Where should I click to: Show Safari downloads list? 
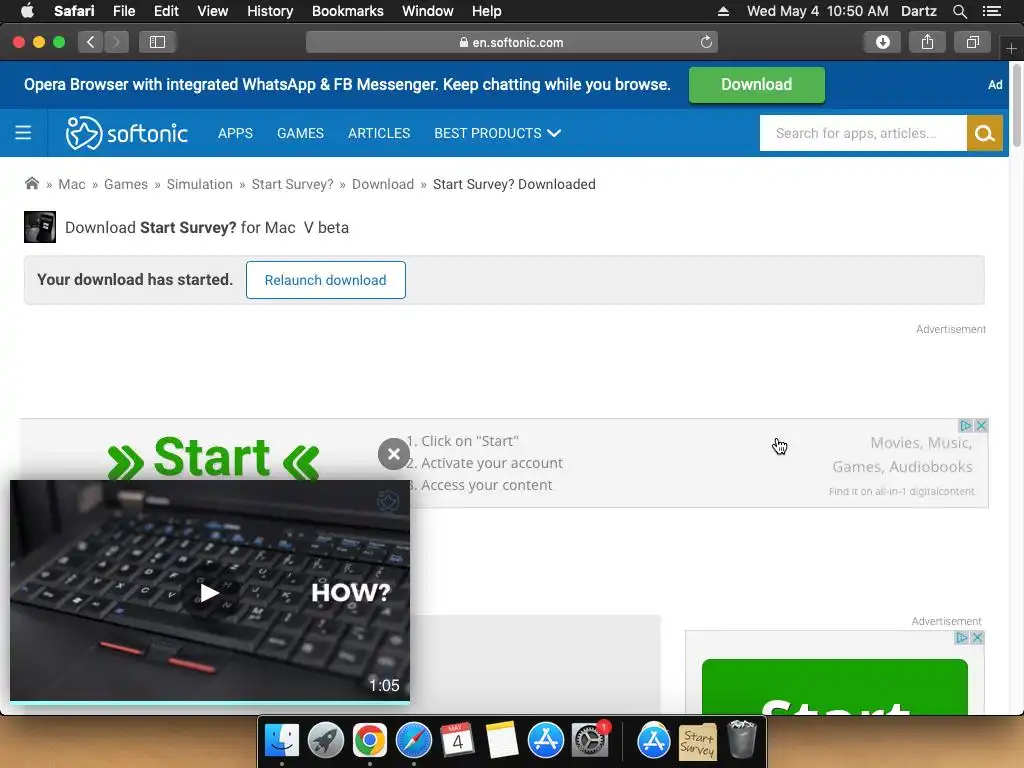pyautogui.click(x=882, y=42)
